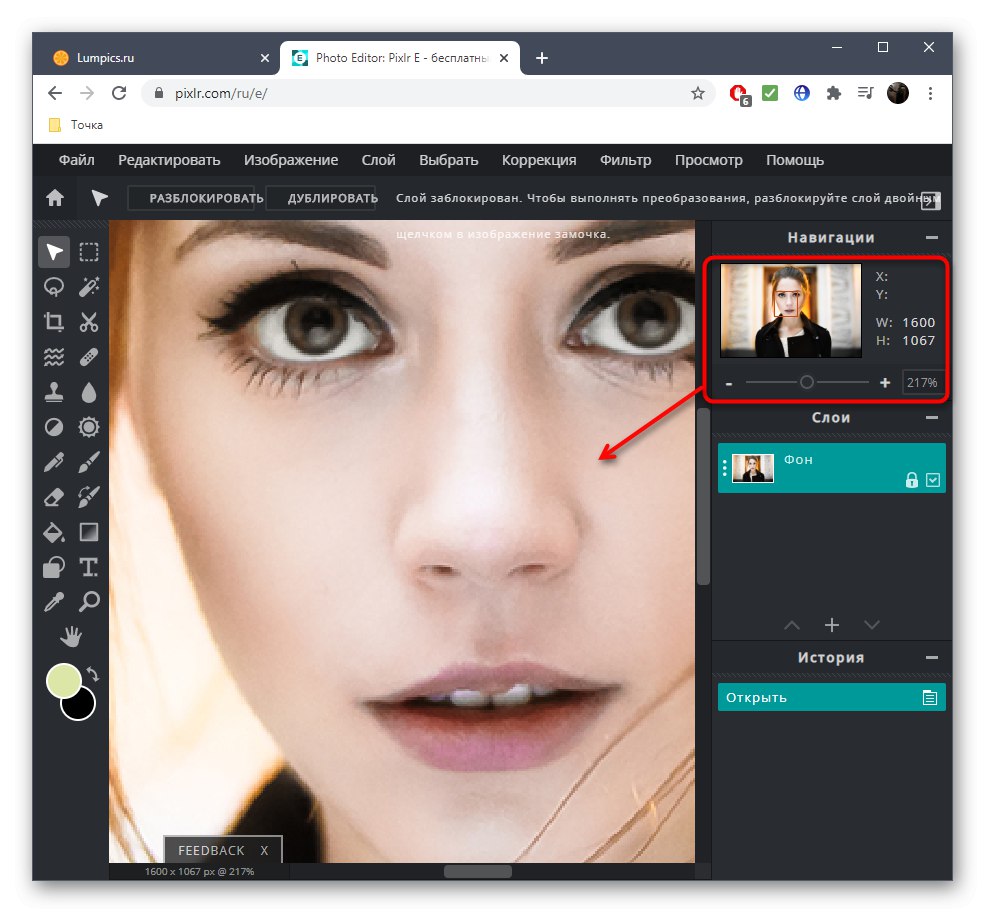Image resolution: width=985 pixels, height=913 pixels.
Task: Zoom in with the navigator plus button
Action: [885, 383]
